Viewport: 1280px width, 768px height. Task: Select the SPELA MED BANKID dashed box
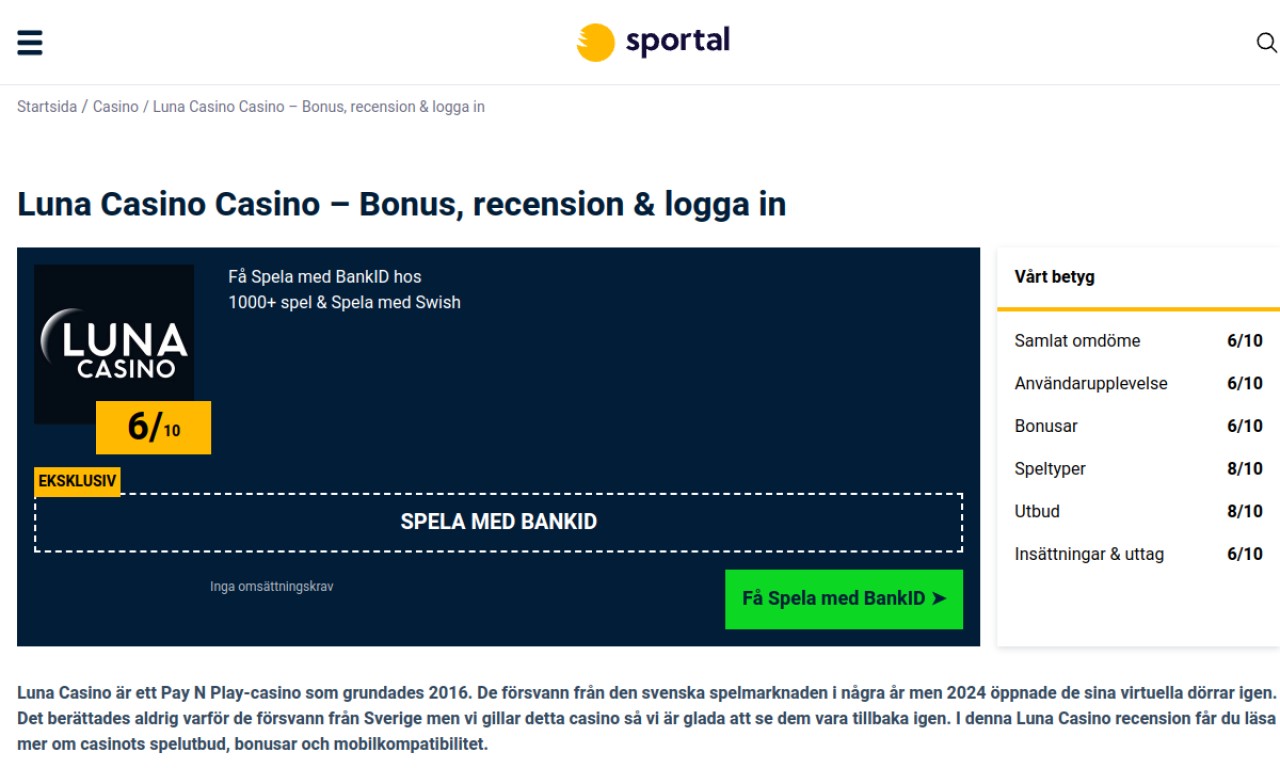499,522
